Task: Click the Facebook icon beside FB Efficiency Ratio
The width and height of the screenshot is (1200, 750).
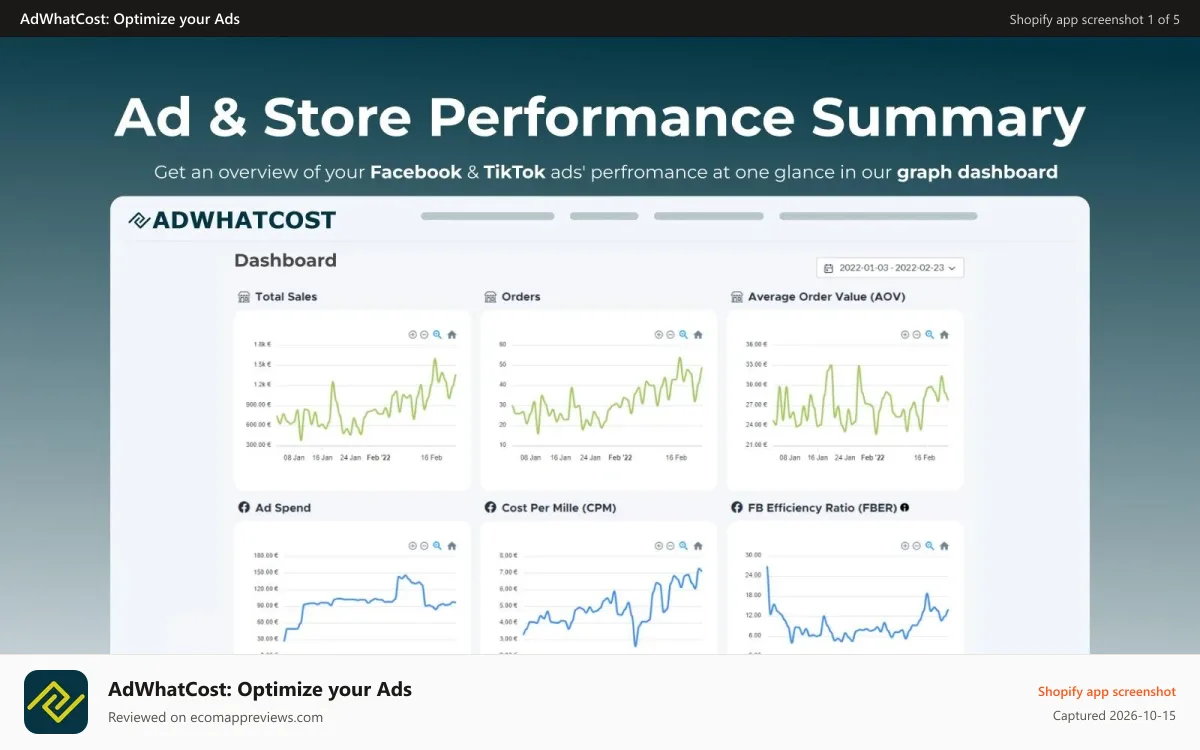Action: (737, 508)
